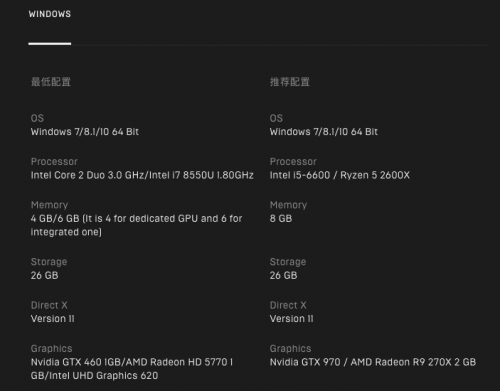This screenshot has width=500, height=391.
Task: Click recommended OS value Windows 7/8.1/10 64 Bit
Action: 324,132
